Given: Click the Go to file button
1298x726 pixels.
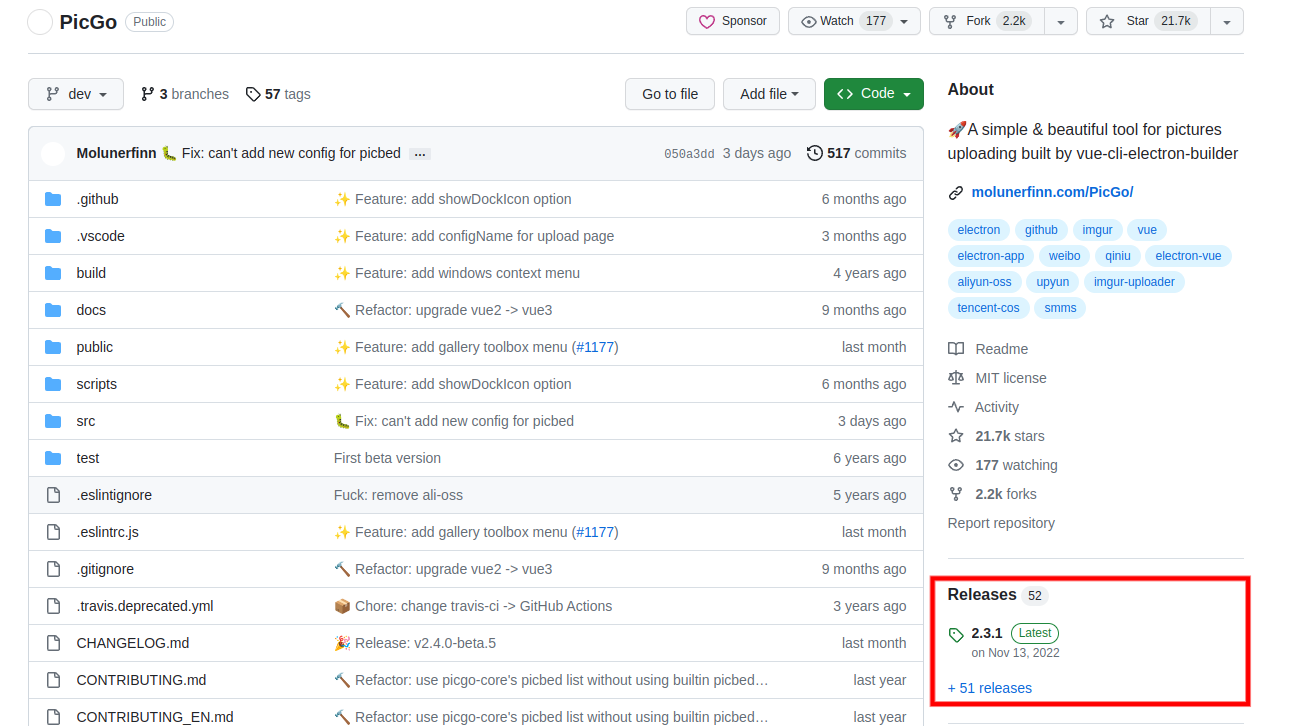Looking at the screenshot, I should 670,94.
